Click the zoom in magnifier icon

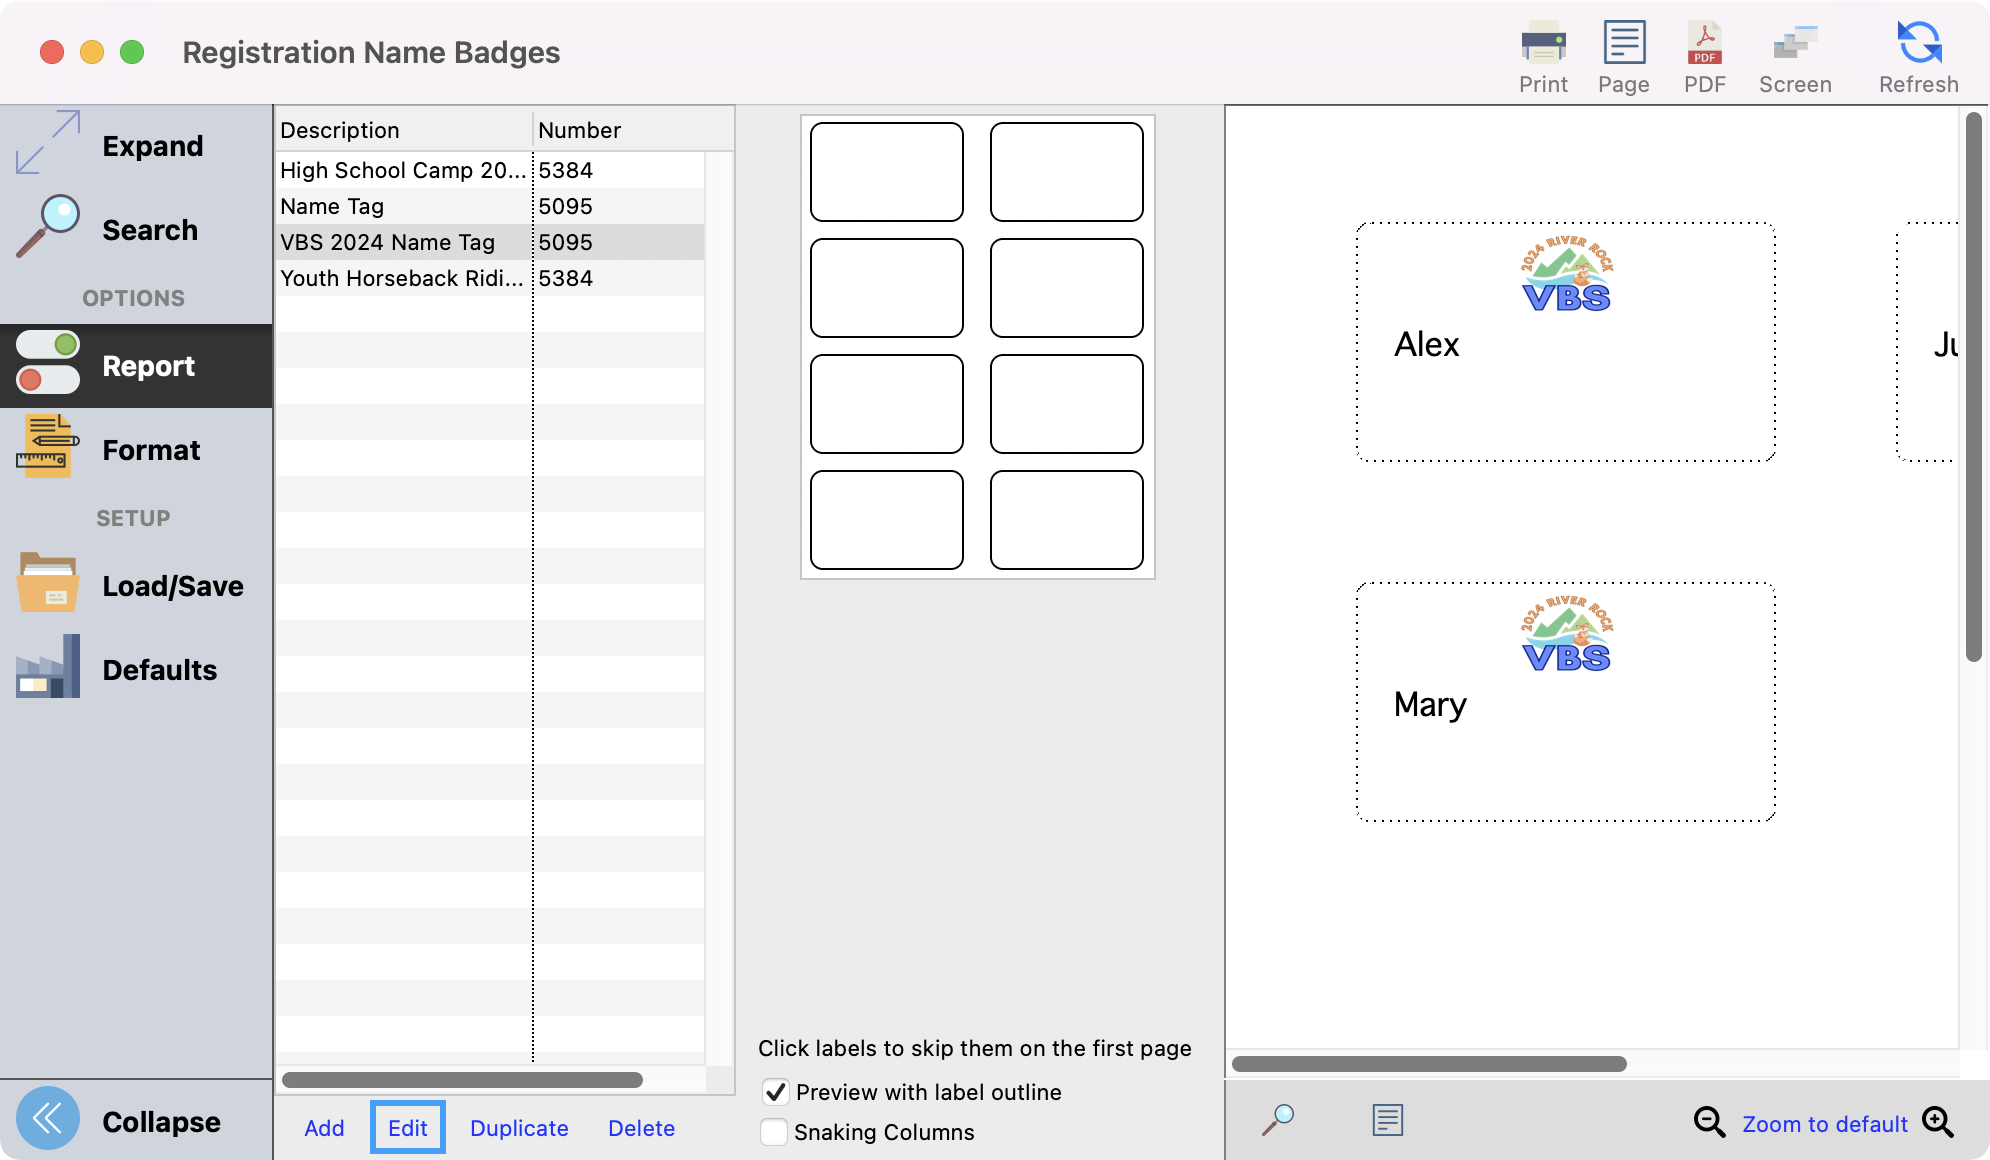1937,1122
